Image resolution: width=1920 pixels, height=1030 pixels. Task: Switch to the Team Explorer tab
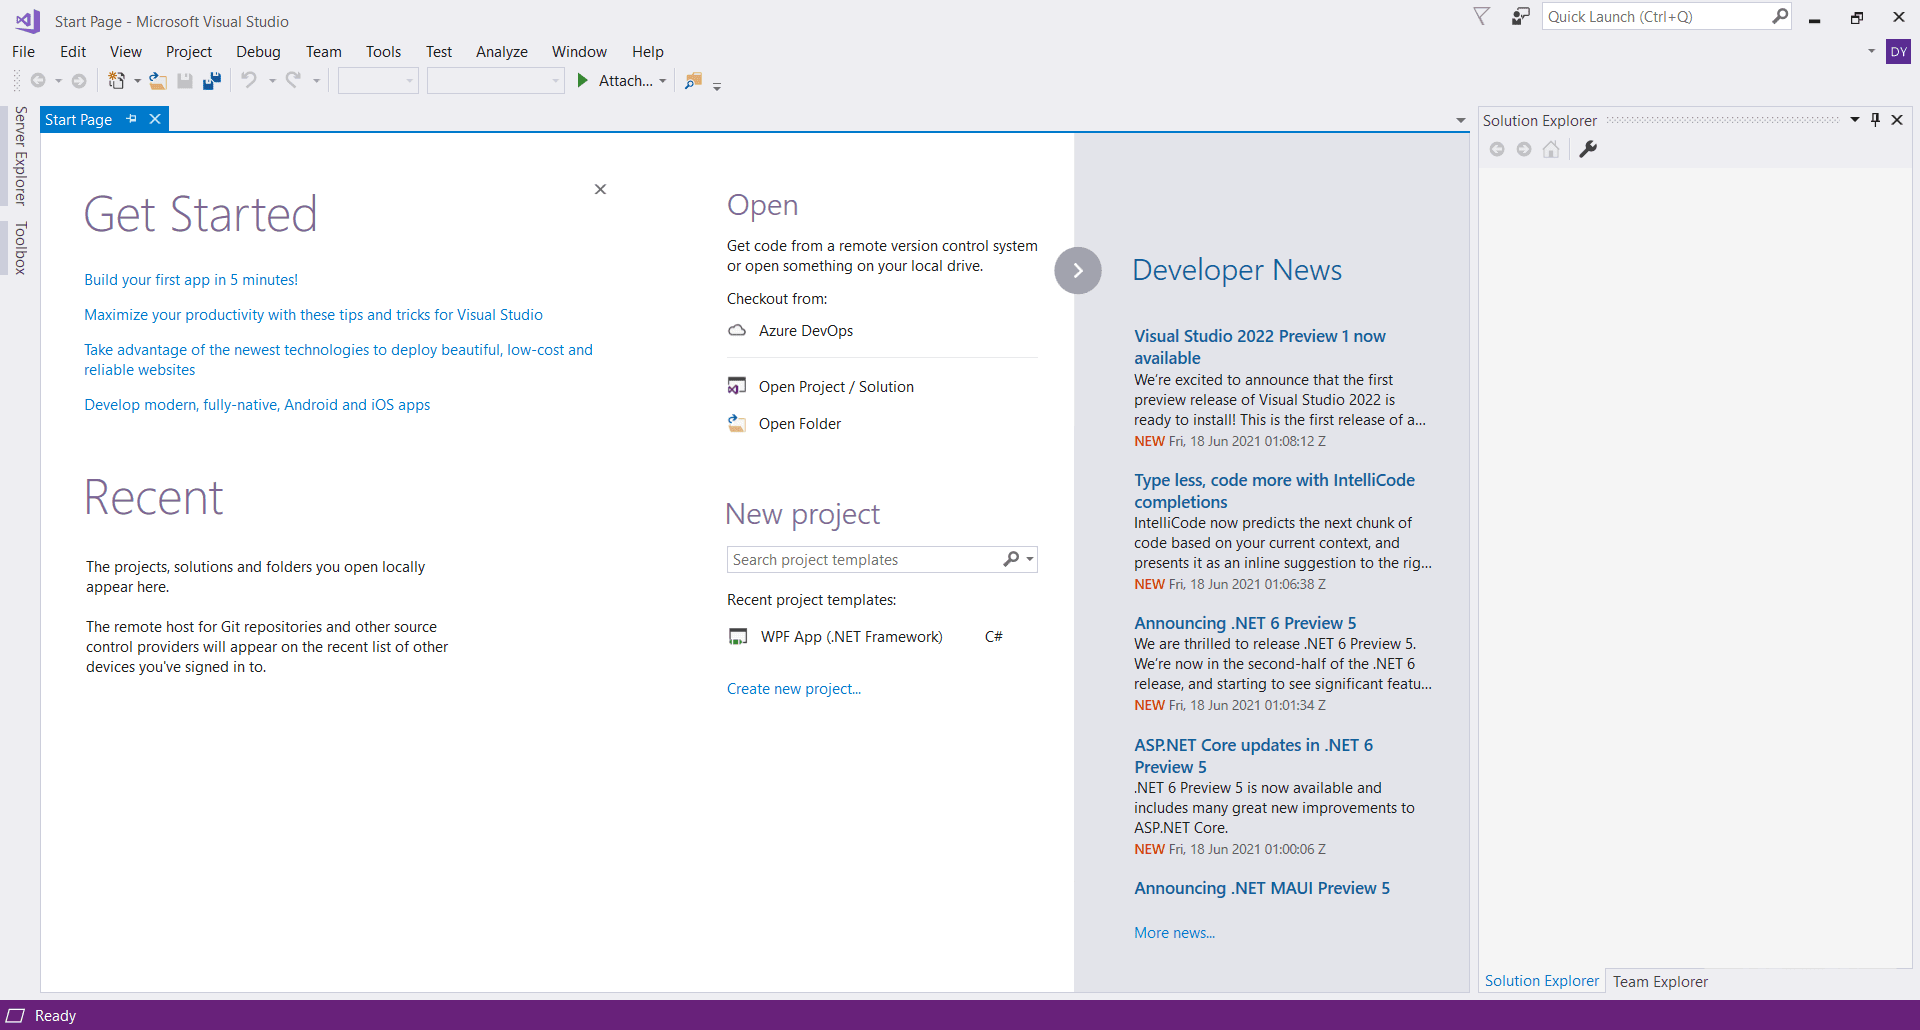1660,982
